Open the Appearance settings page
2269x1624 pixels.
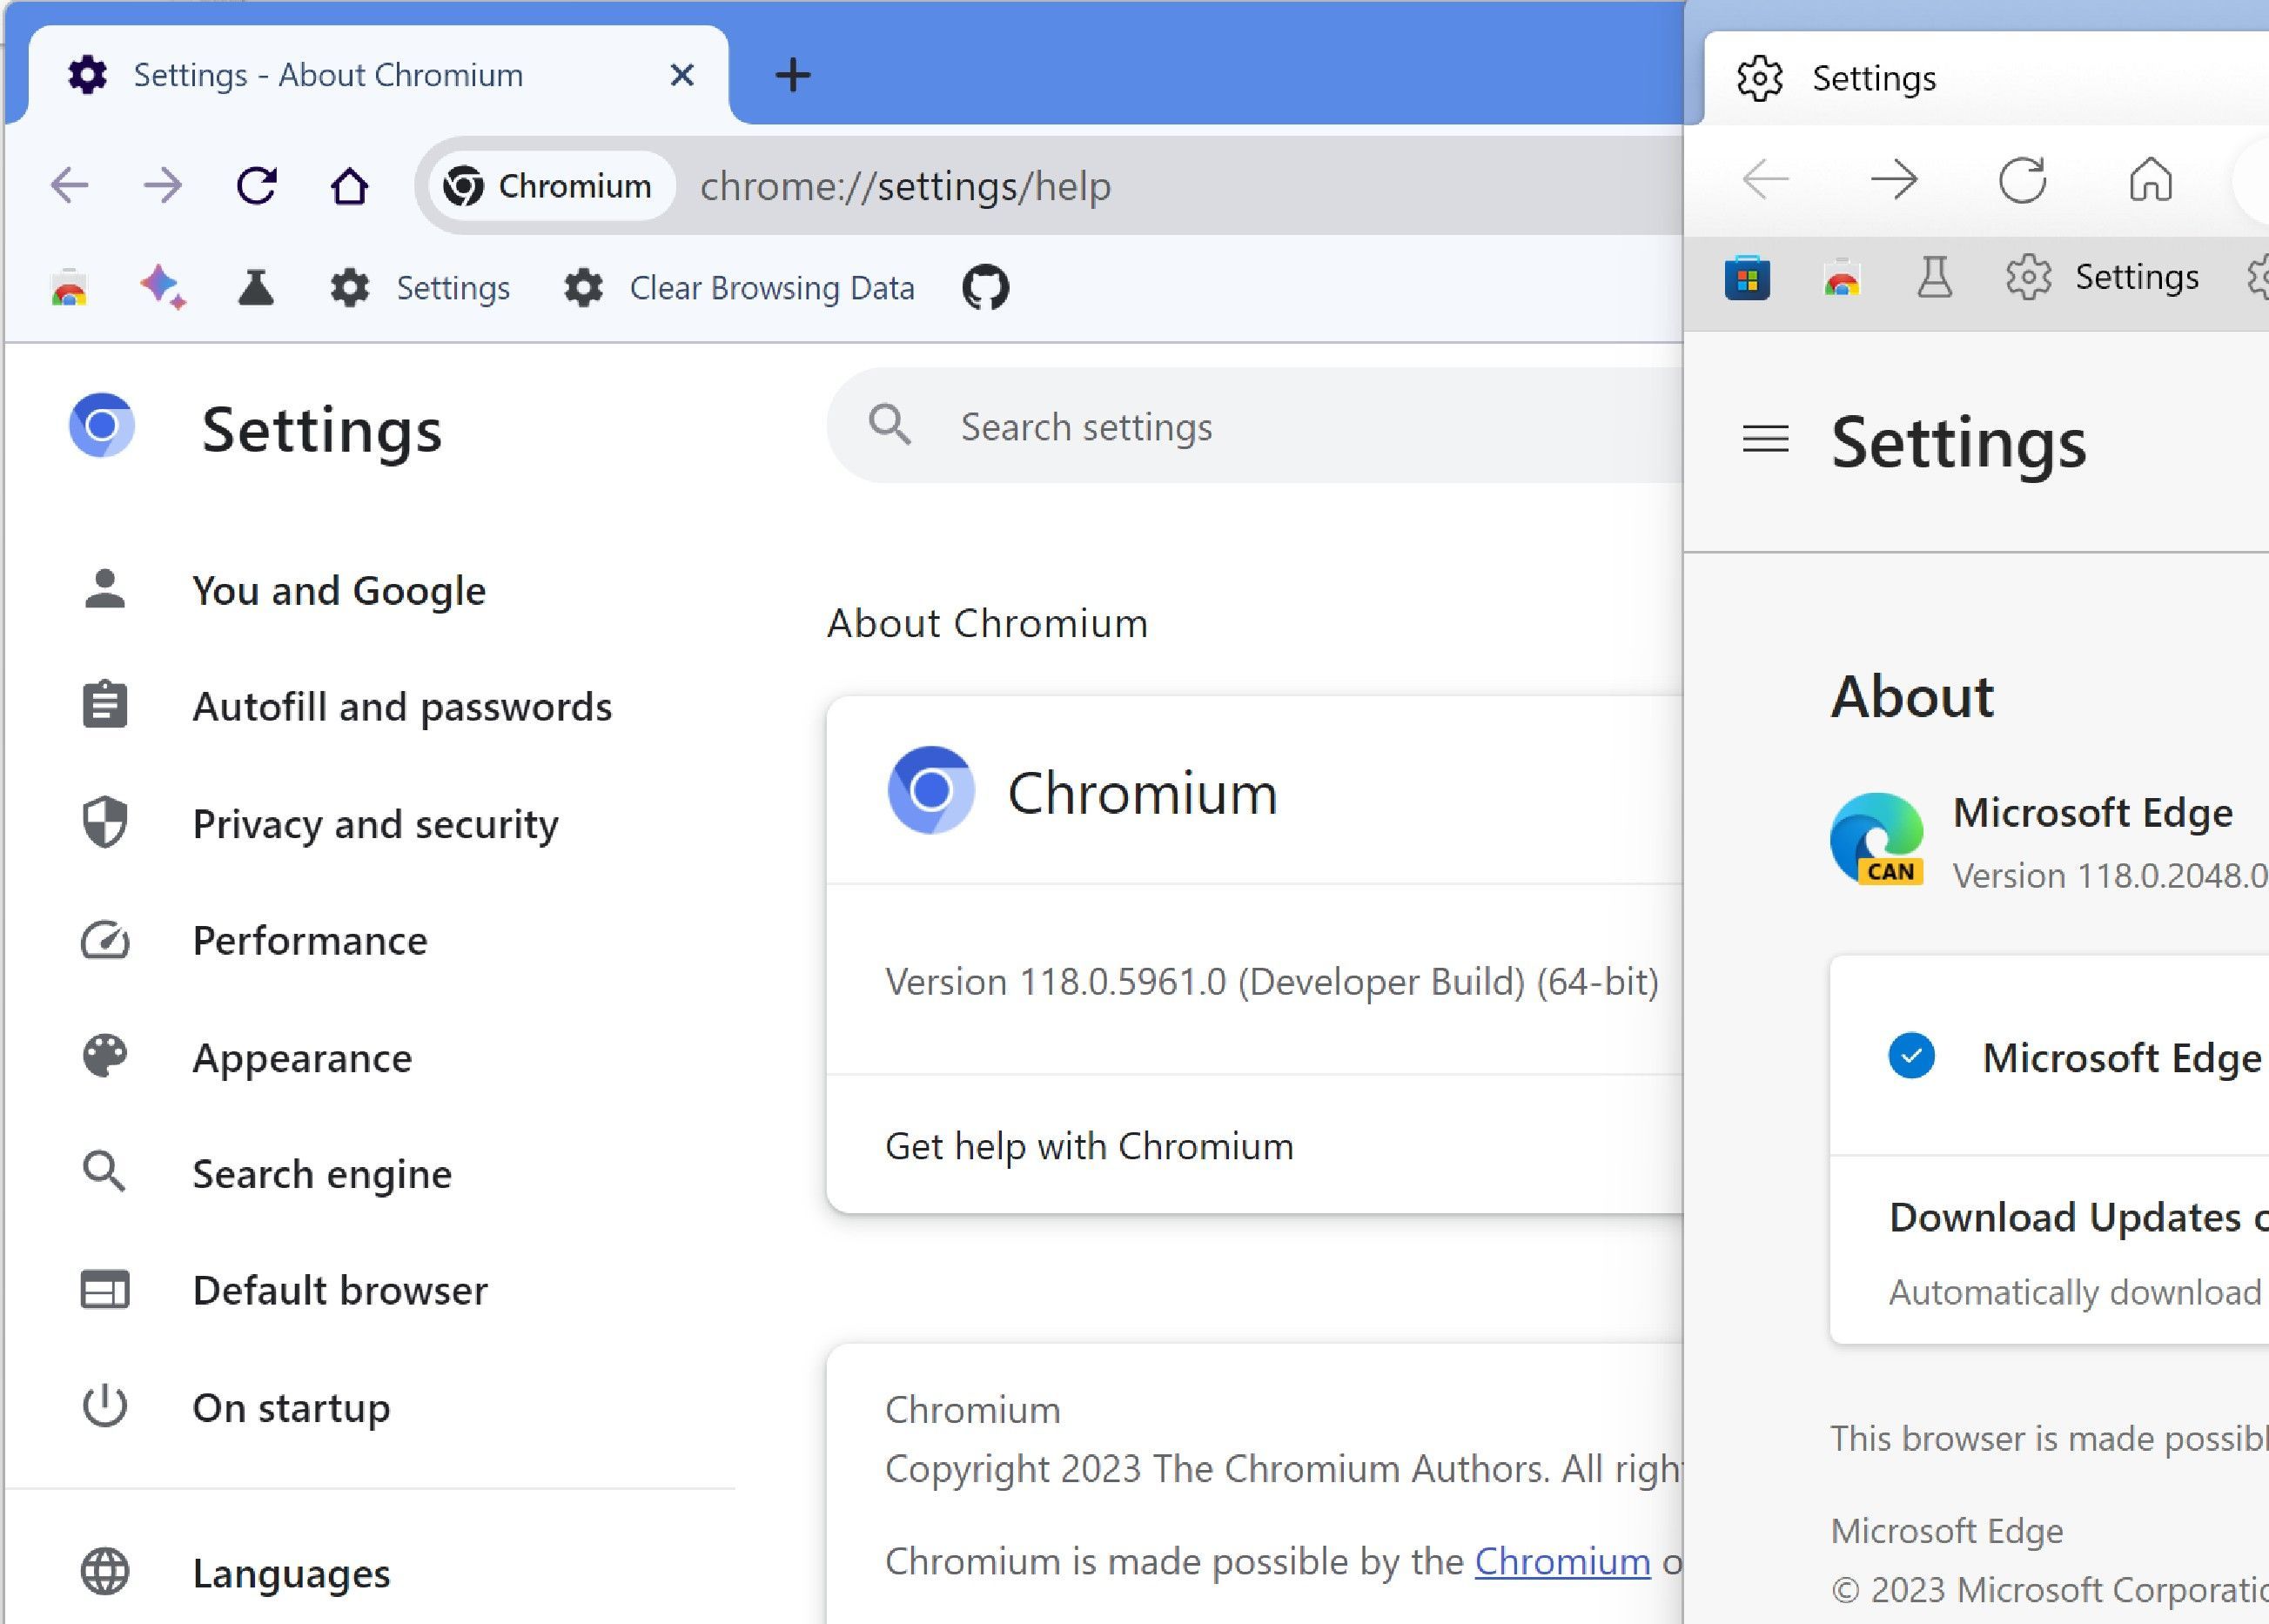click(x=302, y=1058)
